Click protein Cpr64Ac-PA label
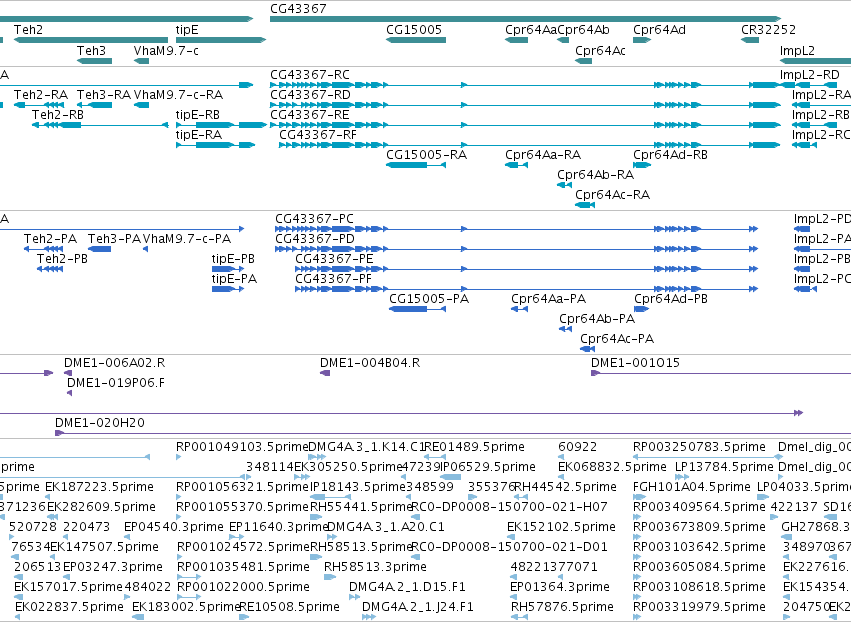851x622 pixels. [x=617, y=339]
